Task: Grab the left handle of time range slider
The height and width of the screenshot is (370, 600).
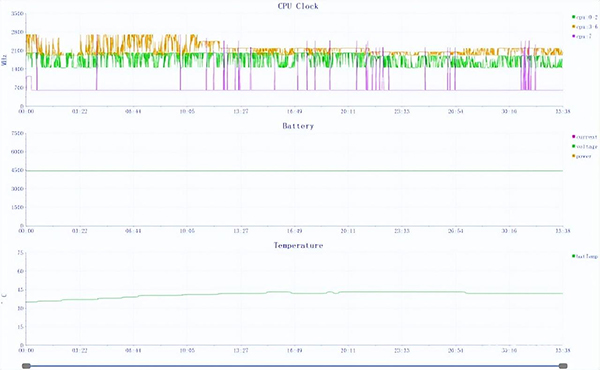Action: coord(26,366)
